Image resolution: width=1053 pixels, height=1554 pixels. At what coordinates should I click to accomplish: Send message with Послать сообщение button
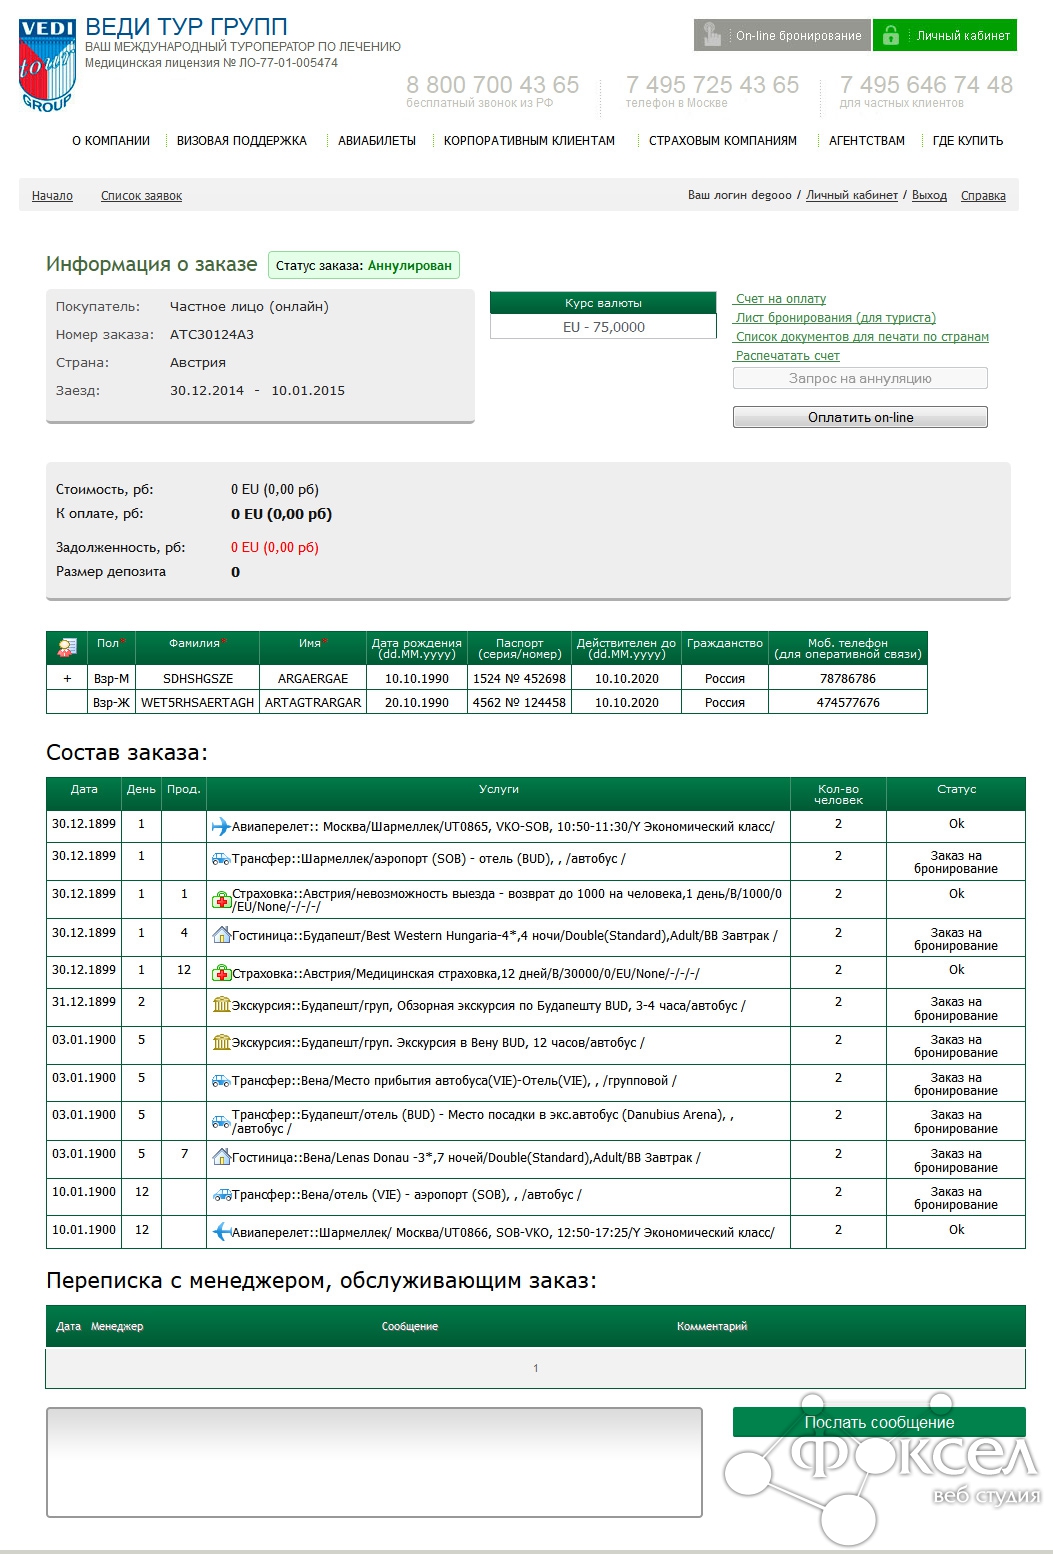(x=879, y=1422)
